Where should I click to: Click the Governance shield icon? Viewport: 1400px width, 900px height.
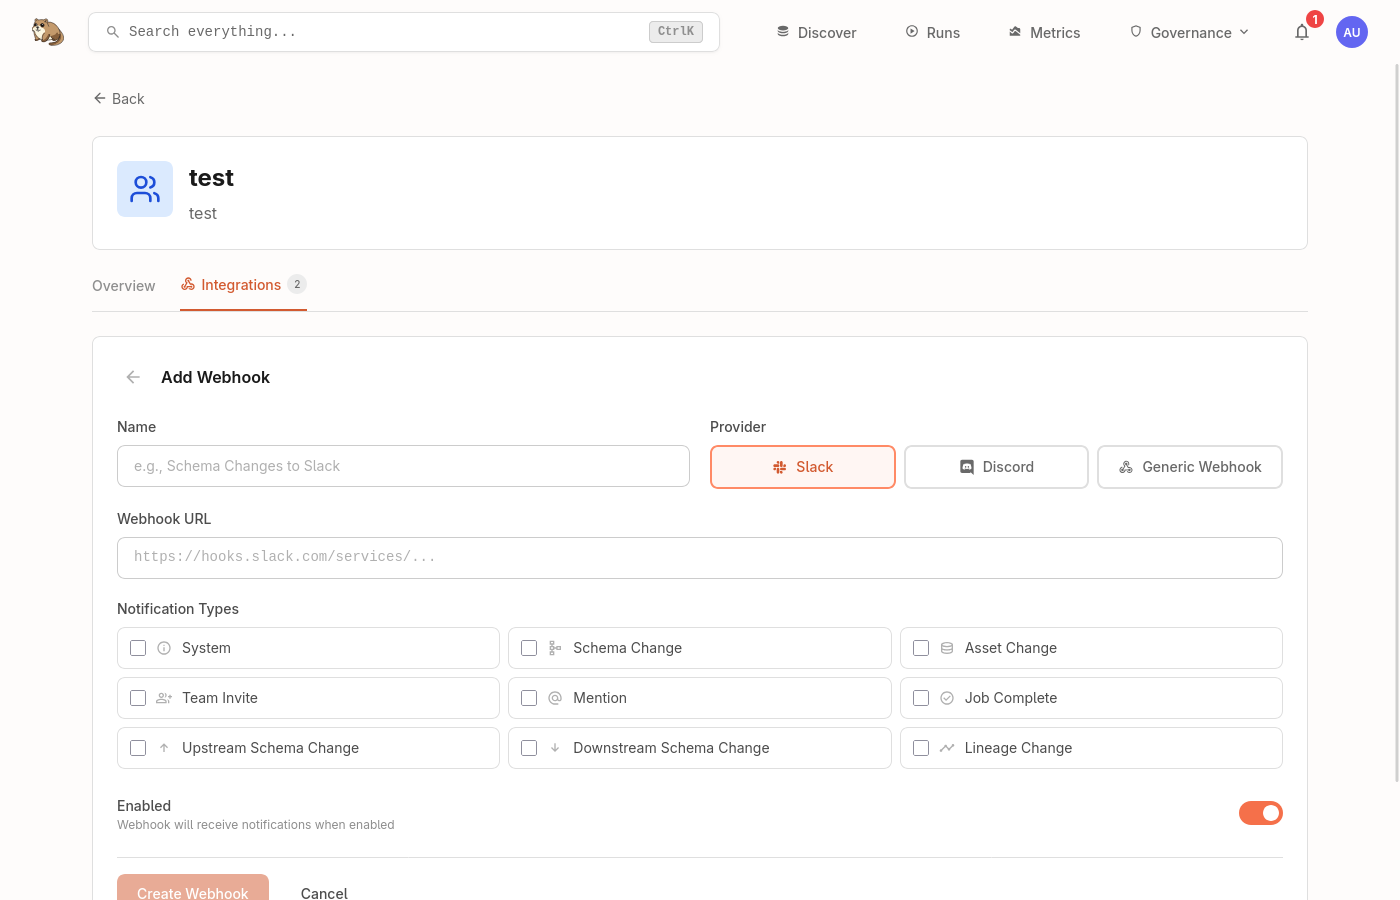(1136, 31)
